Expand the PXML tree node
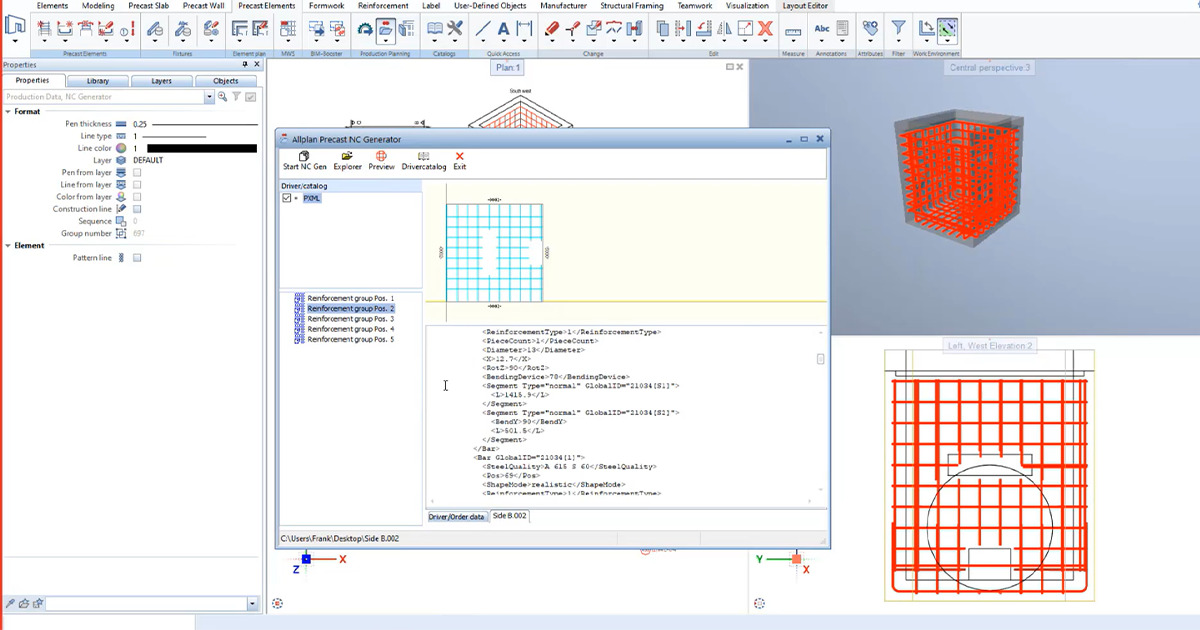1200x630 pixels. click(296, 198)
